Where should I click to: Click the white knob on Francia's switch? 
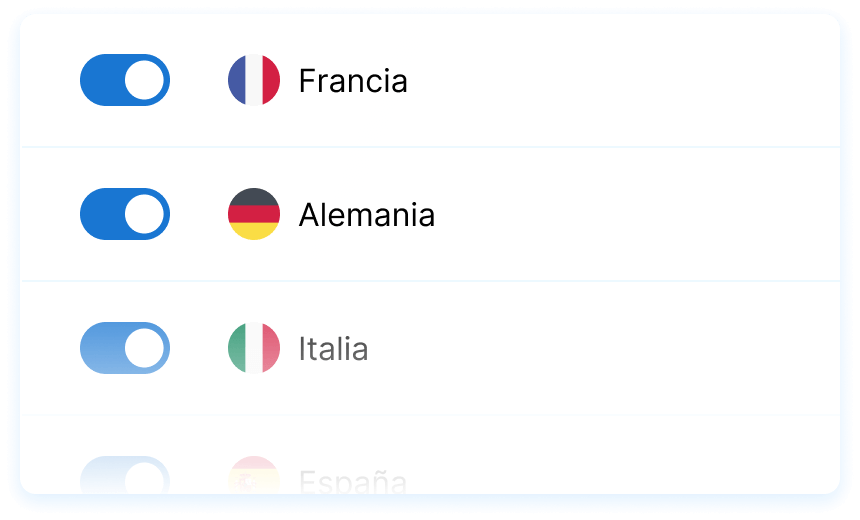pos(145,80)
